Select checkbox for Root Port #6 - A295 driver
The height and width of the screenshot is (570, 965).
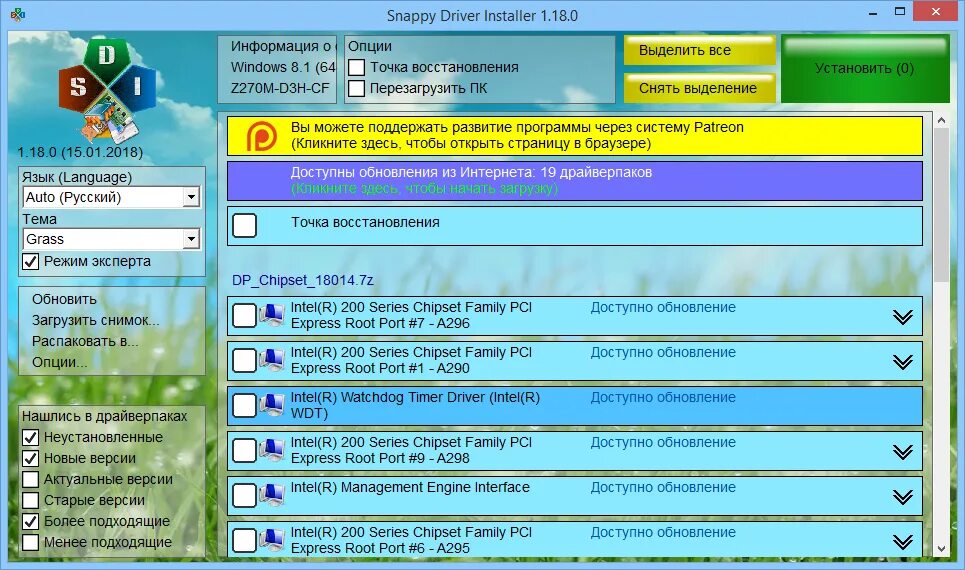click(244, 540)
